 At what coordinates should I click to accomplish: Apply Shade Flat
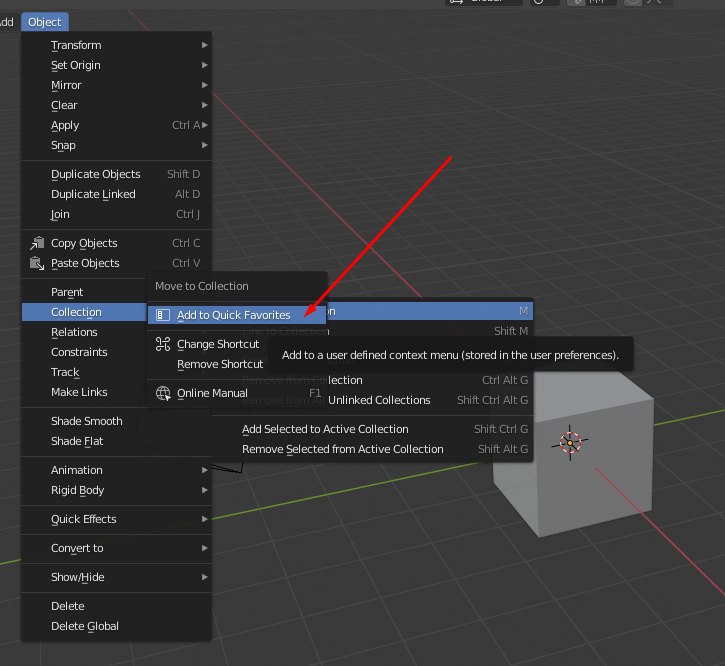(117, 441)
